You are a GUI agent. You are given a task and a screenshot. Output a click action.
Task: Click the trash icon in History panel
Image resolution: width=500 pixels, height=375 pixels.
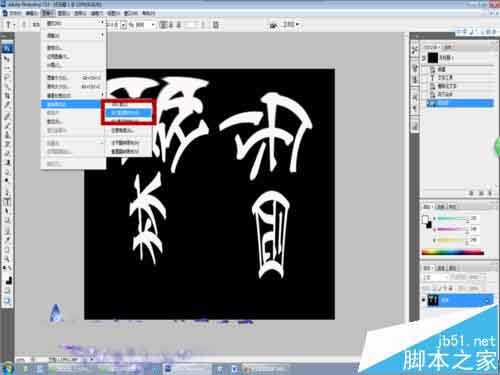coord(489,193)
